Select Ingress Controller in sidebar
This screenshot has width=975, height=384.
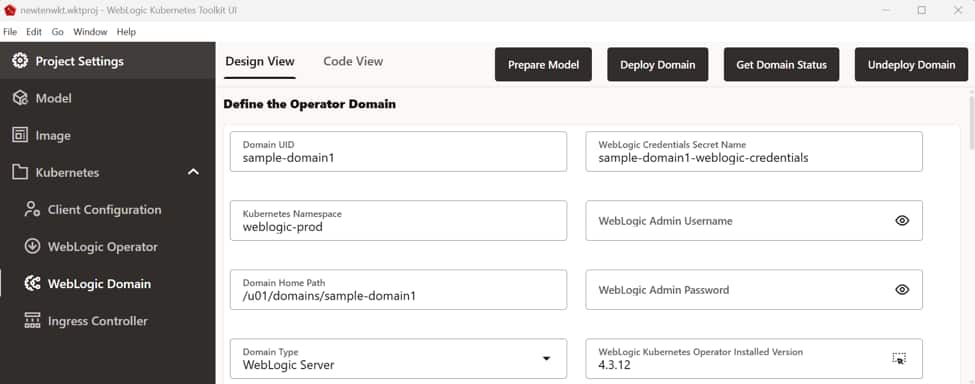point(108,321)
